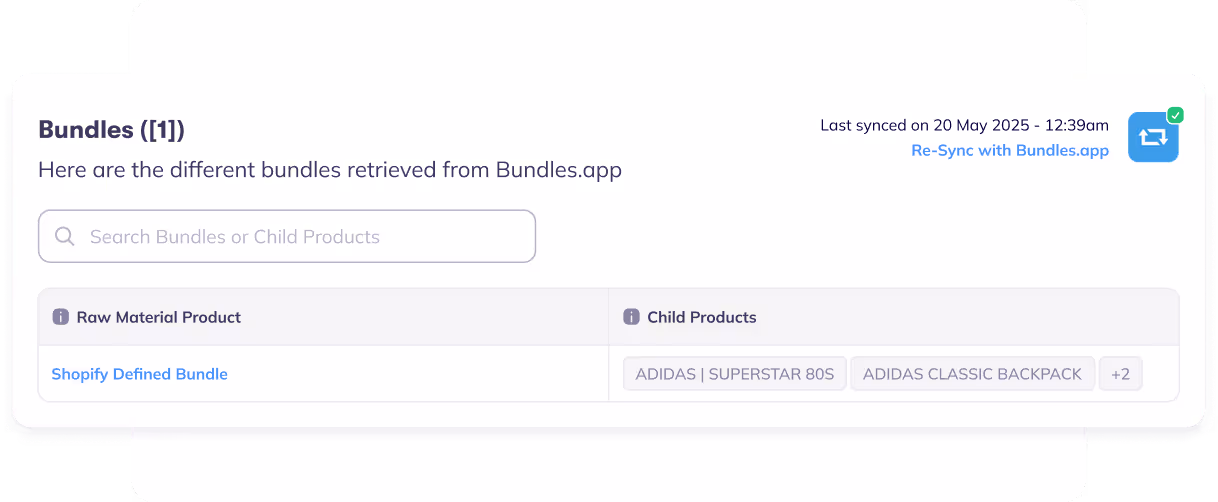Click the Child Products column header
Viewport: 1218px width, 502px height.
(x=701, y=317)
